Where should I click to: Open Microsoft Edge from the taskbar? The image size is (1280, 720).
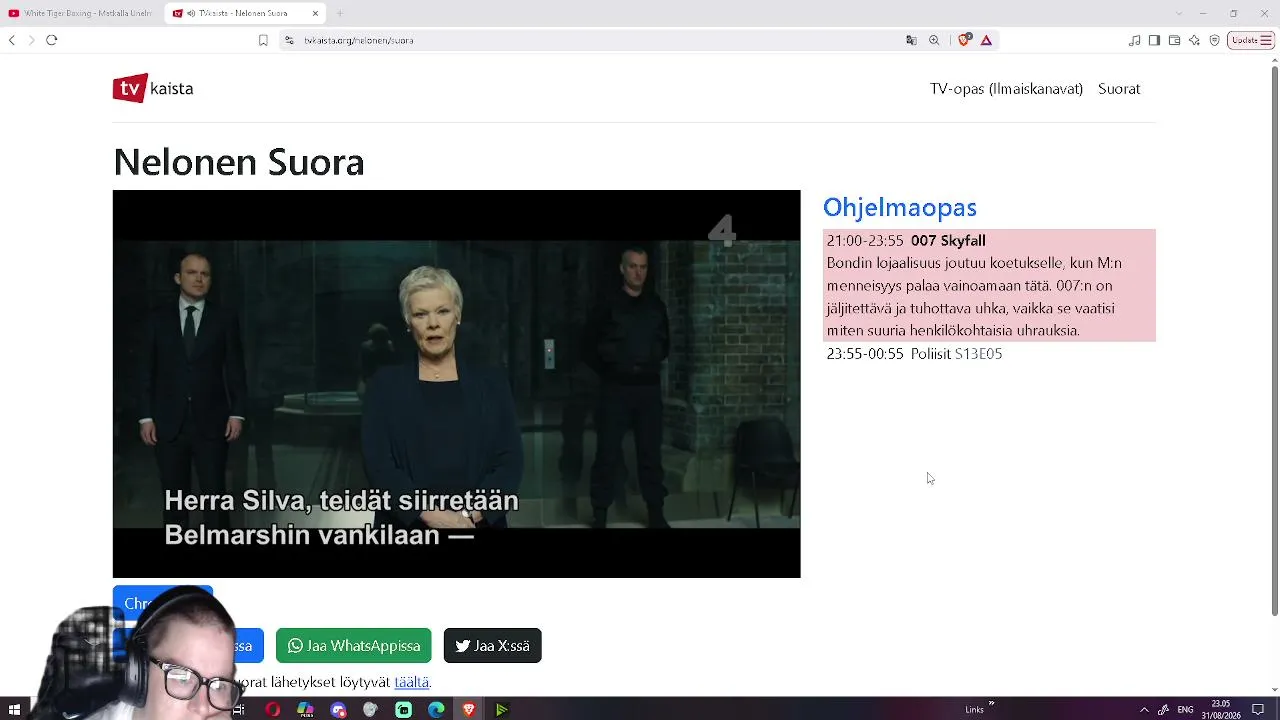click(436, 710)
